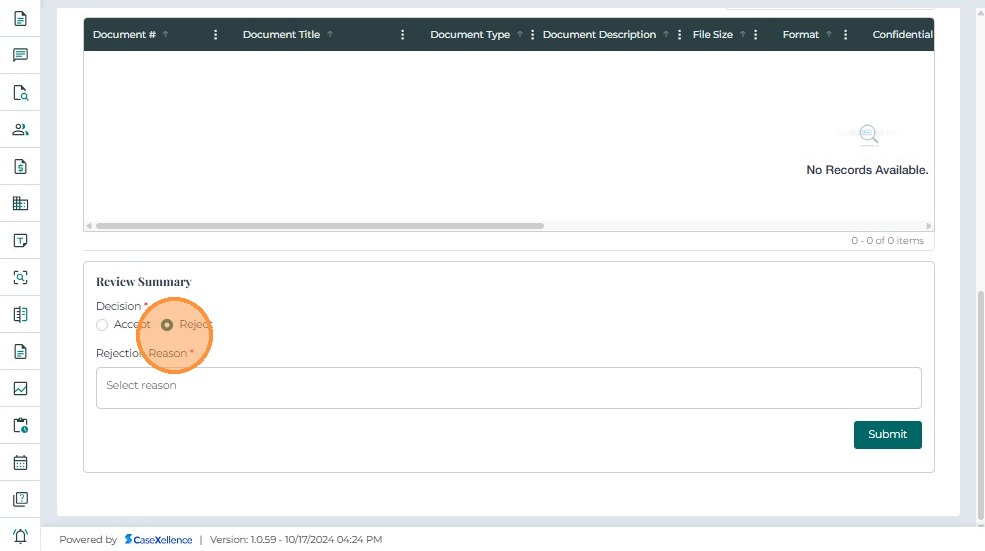985x551 pixels.
Task: Click the Submit button
Action: [887, 435]
